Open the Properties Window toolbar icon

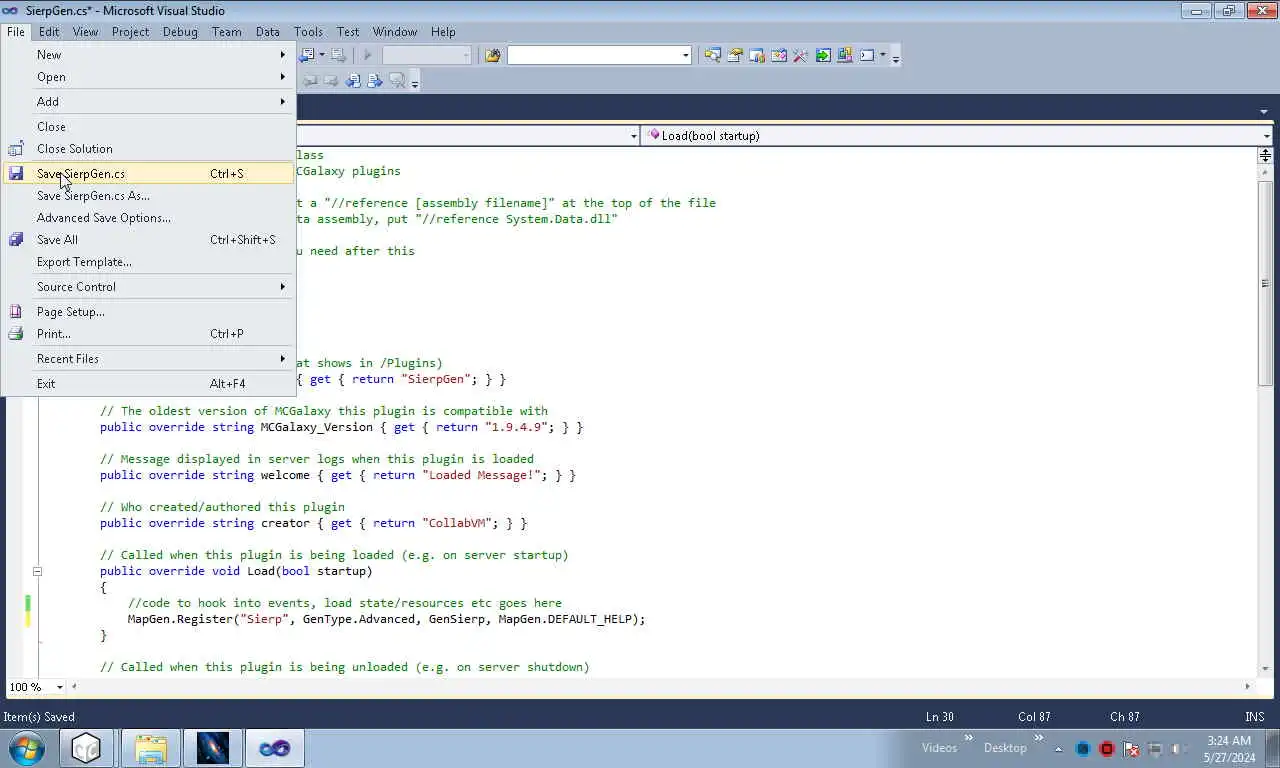click(x=735, y=55)
